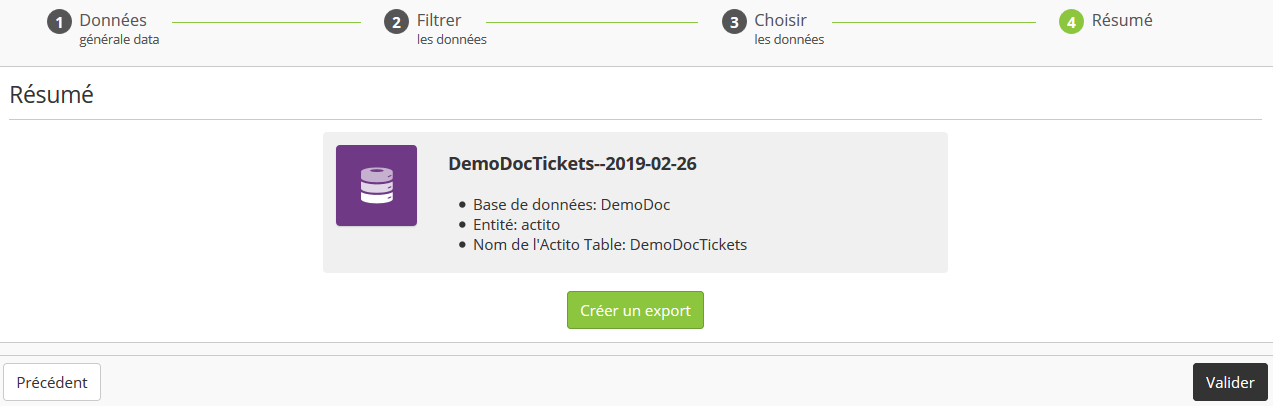Click the purple database icon
Image resolution: width=1273 pixels, height=406 pixels.
[x=376, y=185]
